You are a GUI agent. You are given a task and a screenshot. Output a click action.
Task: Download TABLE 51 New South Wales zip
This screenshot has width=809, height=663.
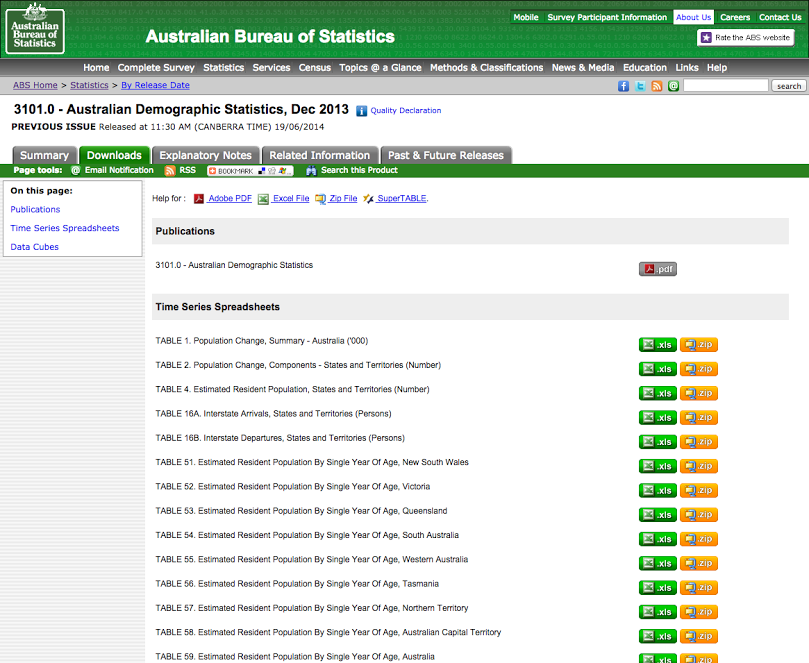click(x=699, y=466)
